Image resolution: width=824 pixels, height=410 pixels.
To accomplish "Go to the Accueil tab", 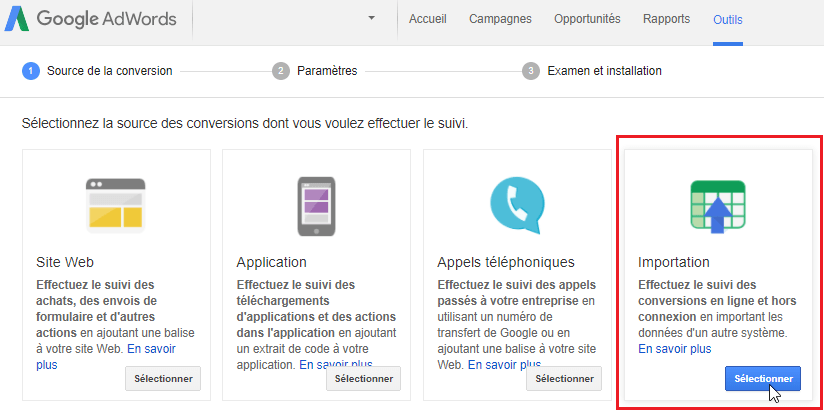I will 428,19.
